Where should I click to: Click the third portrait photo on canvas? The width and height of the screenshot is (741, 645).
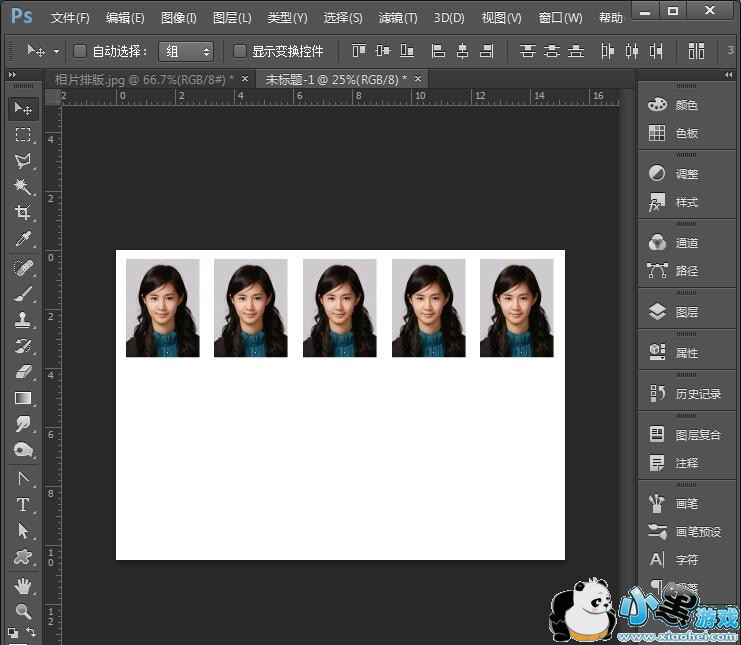point(339,308)
